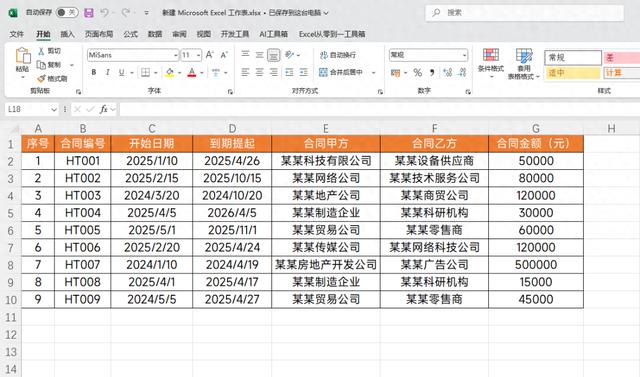Click the Cut scissors icon

point(41,51)
